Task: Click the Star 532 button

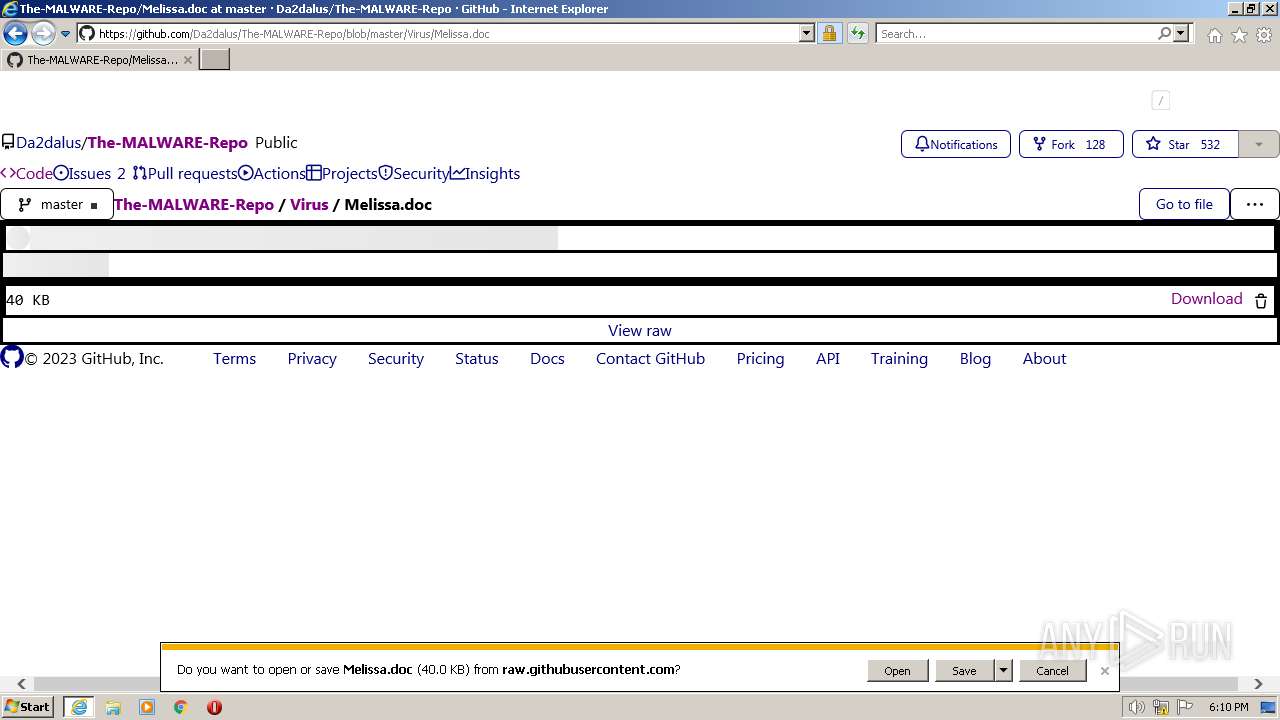Action: 1185,144
